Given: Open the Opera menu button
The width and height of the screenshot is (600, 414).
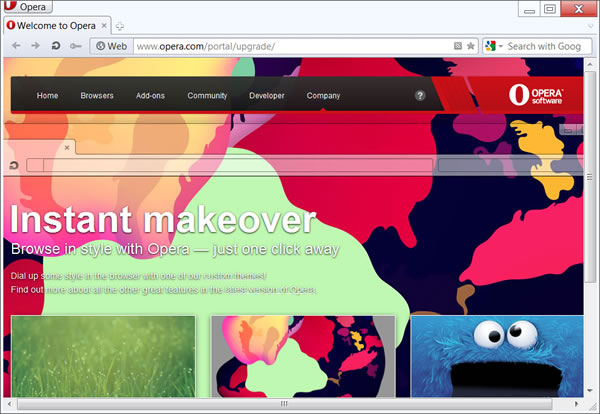Looking at the screenshot, I should [x=22, y=7].
